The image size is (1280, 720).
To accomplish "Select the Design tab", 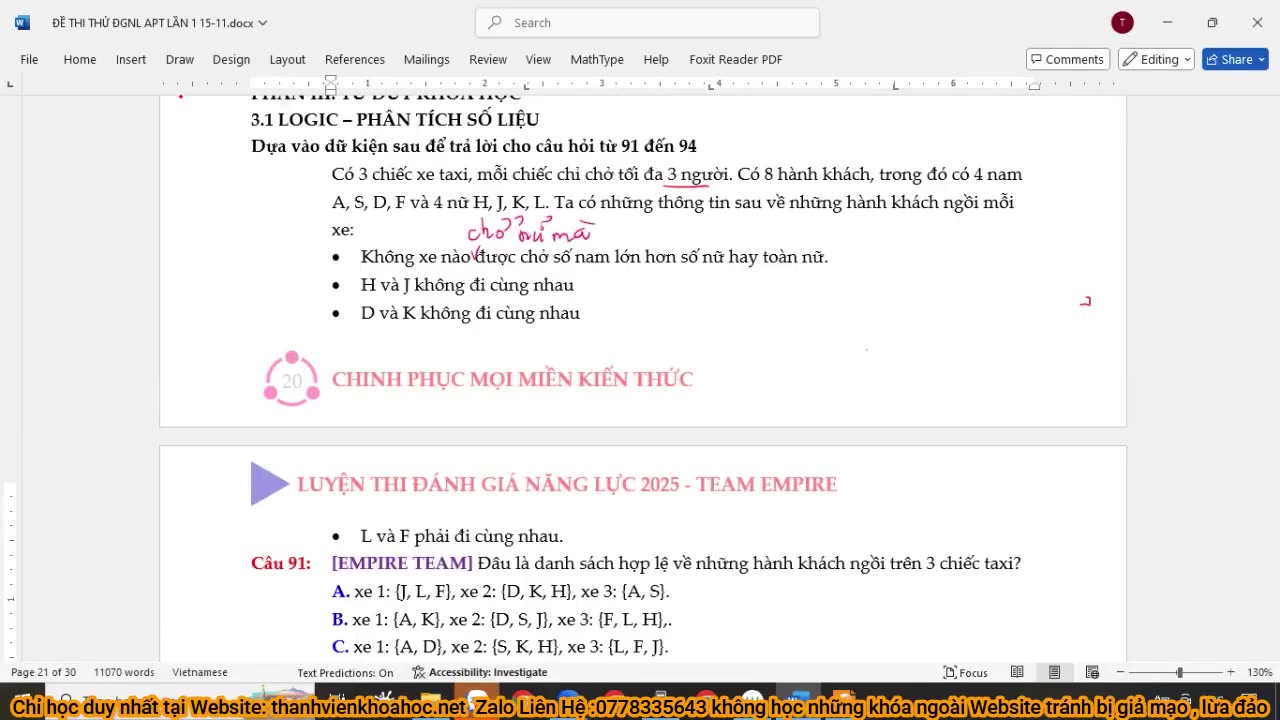I will [x=231, y=59].
